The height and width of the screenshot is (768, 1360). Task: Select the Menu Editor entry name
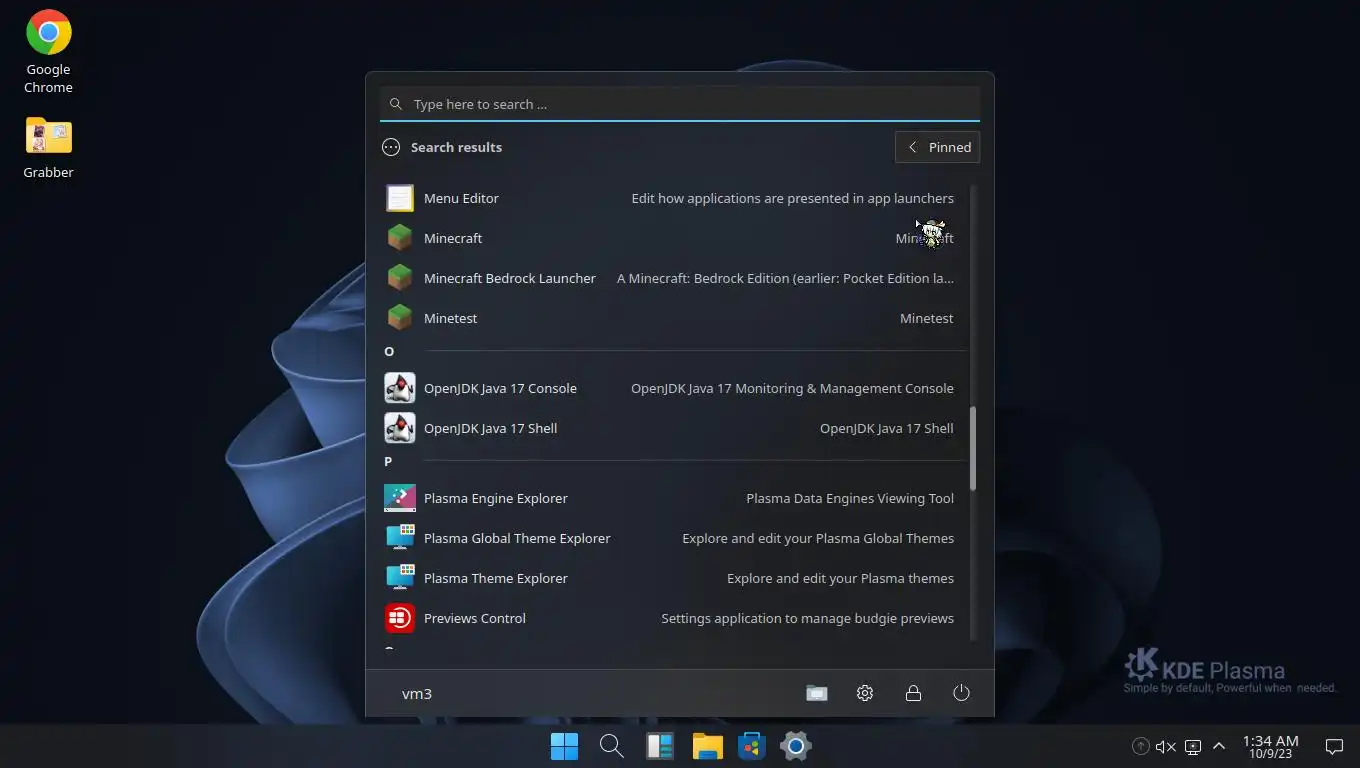pos(461,198)
